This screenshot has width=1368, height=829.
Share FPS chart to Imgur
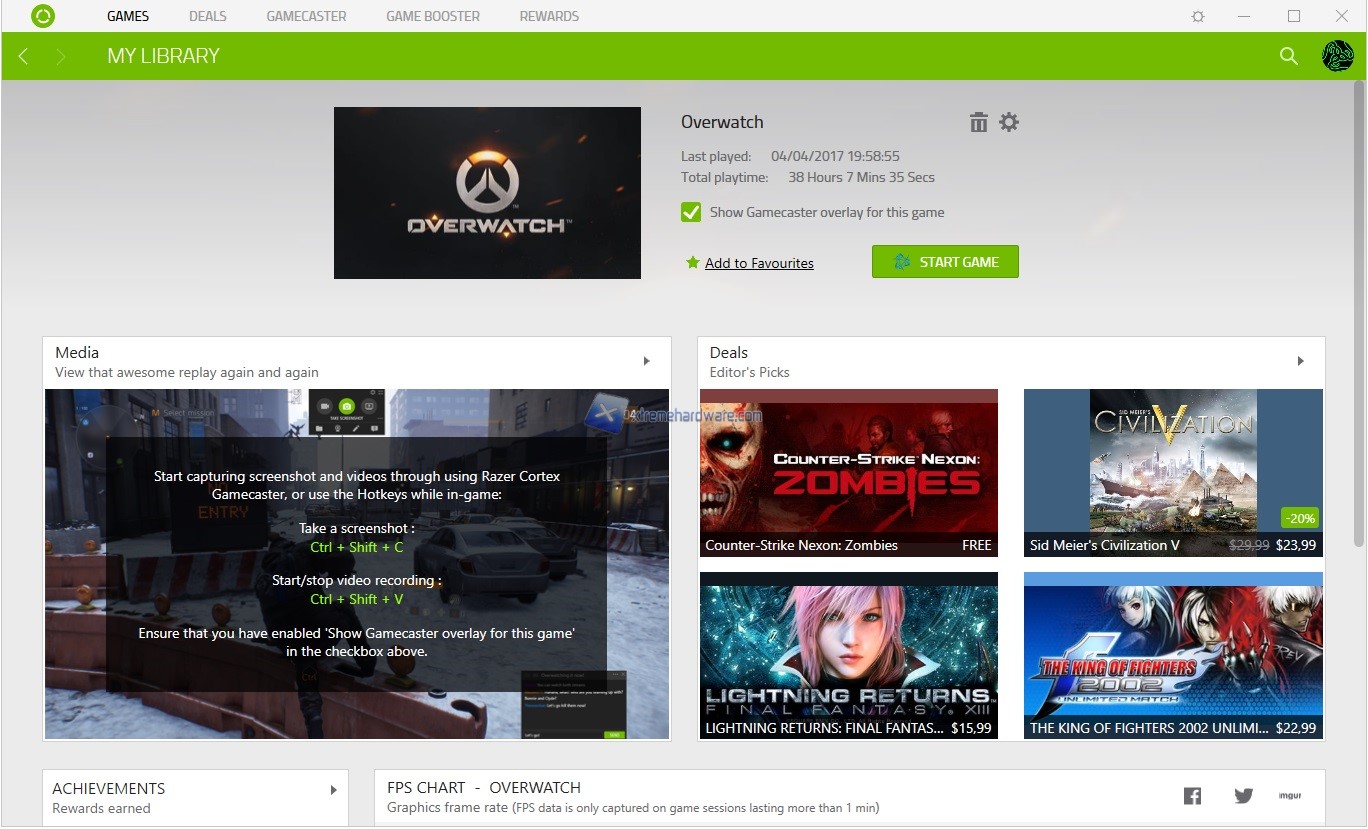[1289, 796]
